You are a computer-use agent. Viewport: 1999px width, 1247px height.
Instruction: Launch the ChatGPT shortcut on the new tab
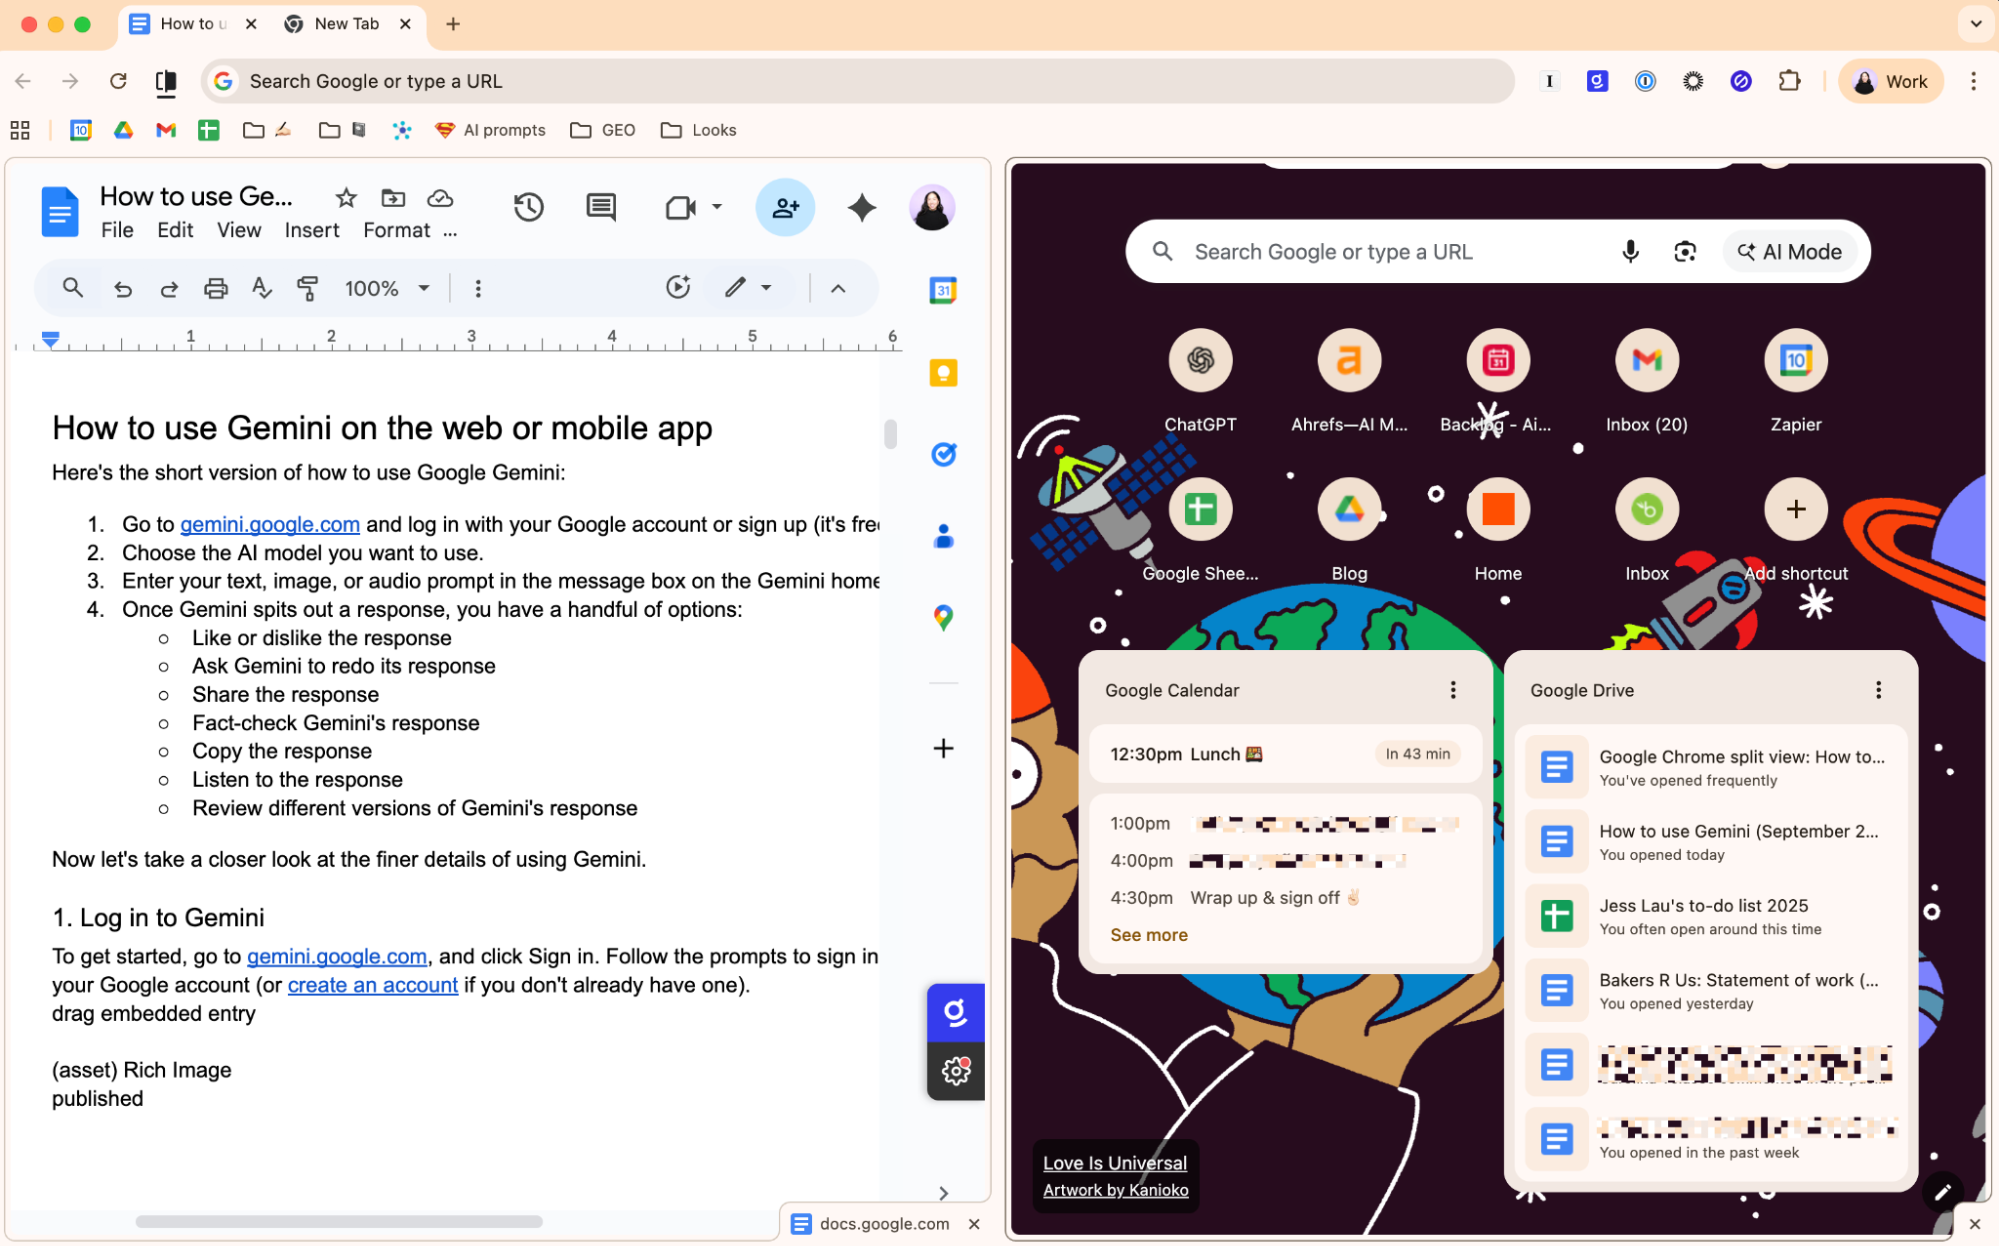[x=1200, y=360]
